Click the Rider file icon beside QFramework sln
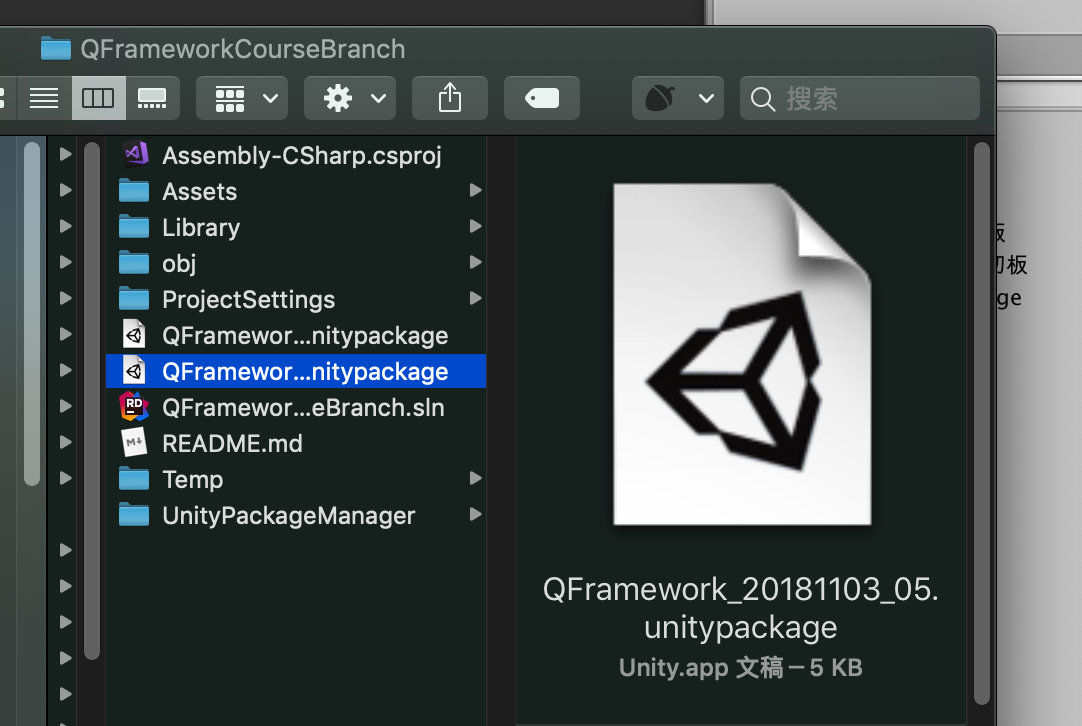This screenshot has width=1082, height=726. click(x=135, y=407)
